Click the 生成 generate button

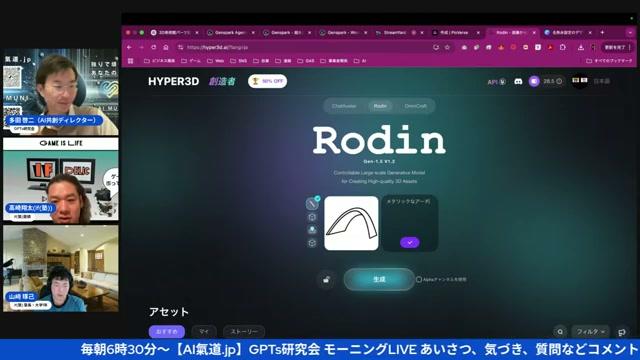click(379, 279)
